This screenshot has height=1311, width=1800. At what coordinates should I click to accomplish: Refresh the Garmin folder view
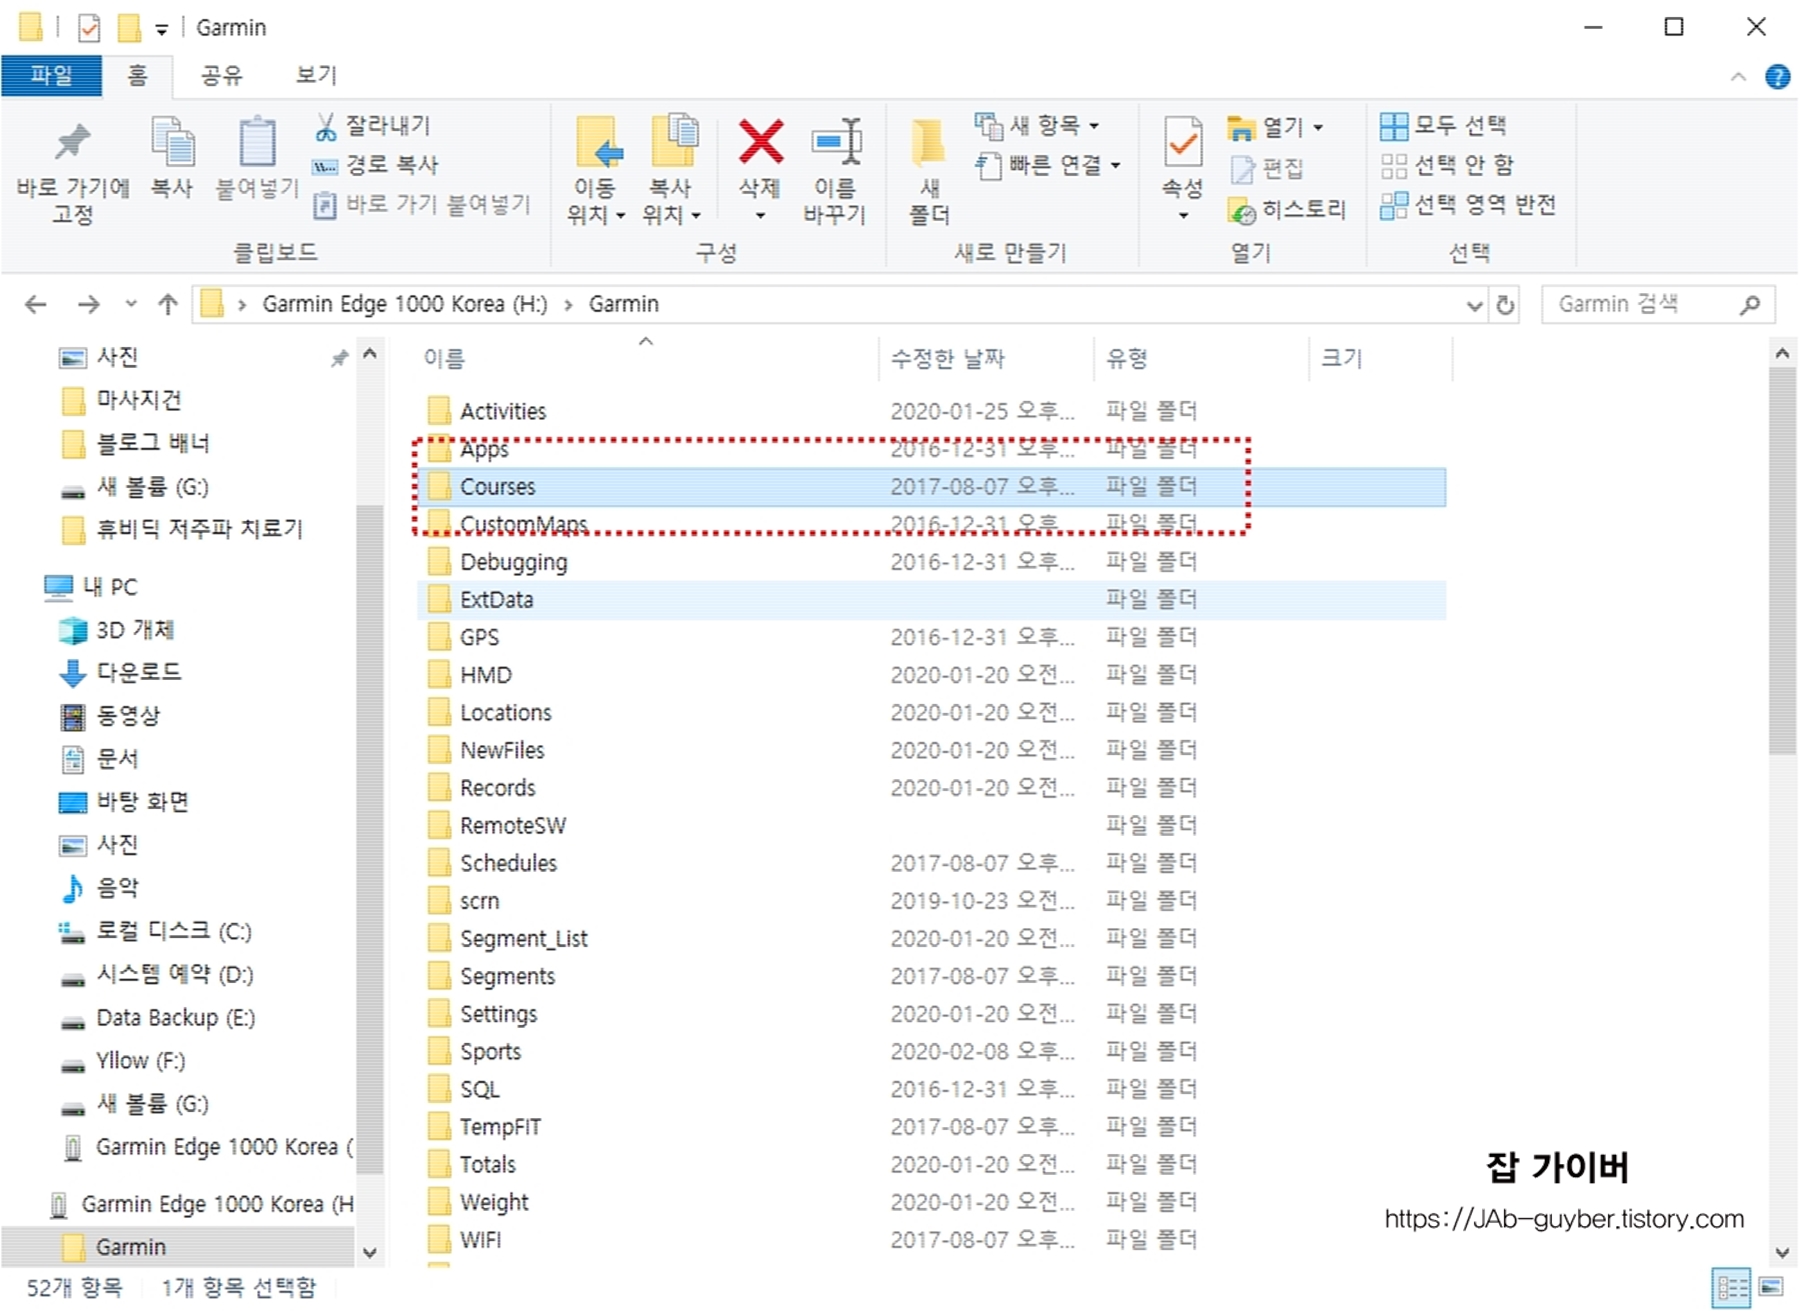[x=1505, y=305]
